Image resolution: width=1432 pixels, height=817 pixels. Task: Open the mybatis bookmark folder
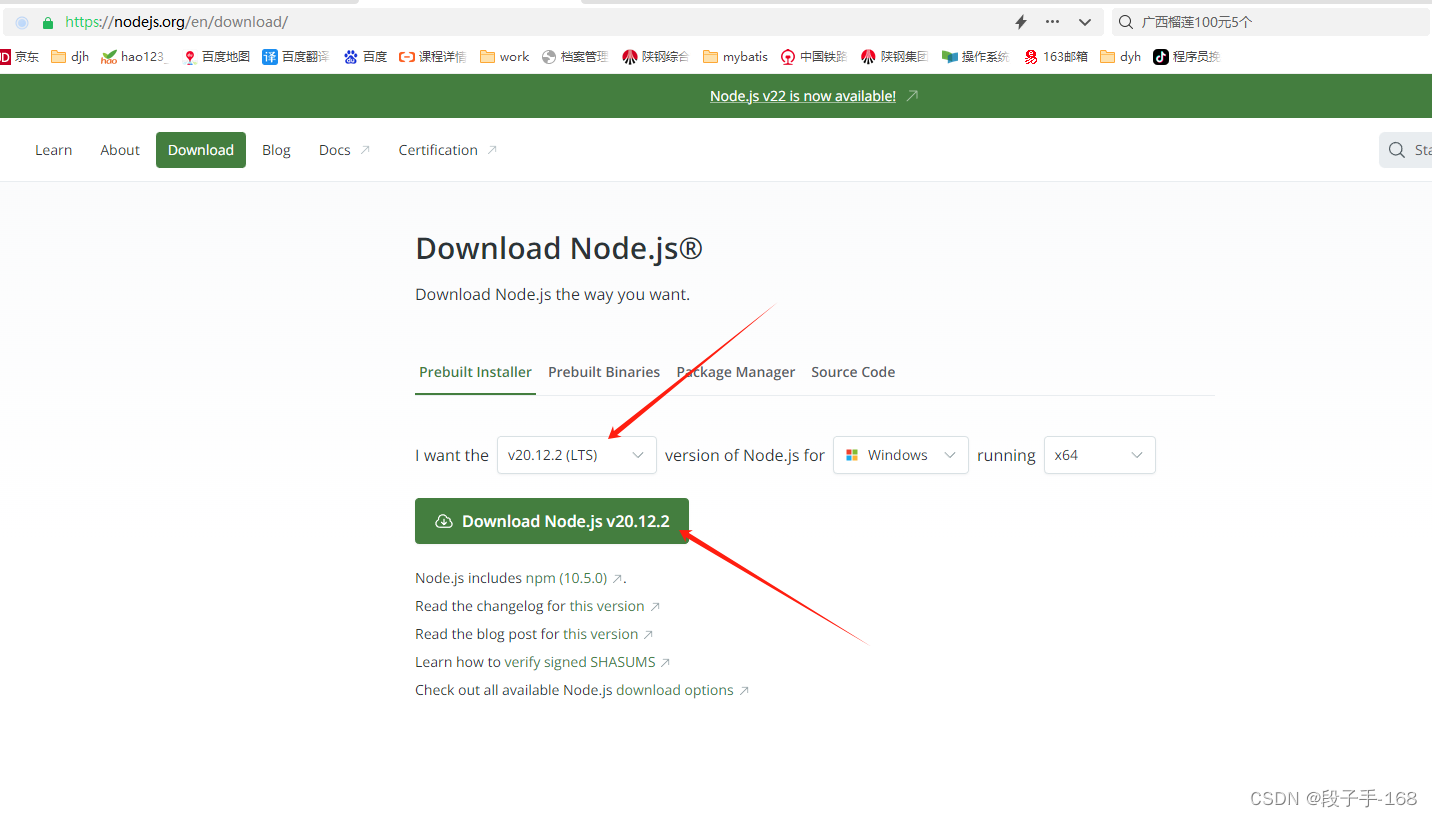(736, 57)
